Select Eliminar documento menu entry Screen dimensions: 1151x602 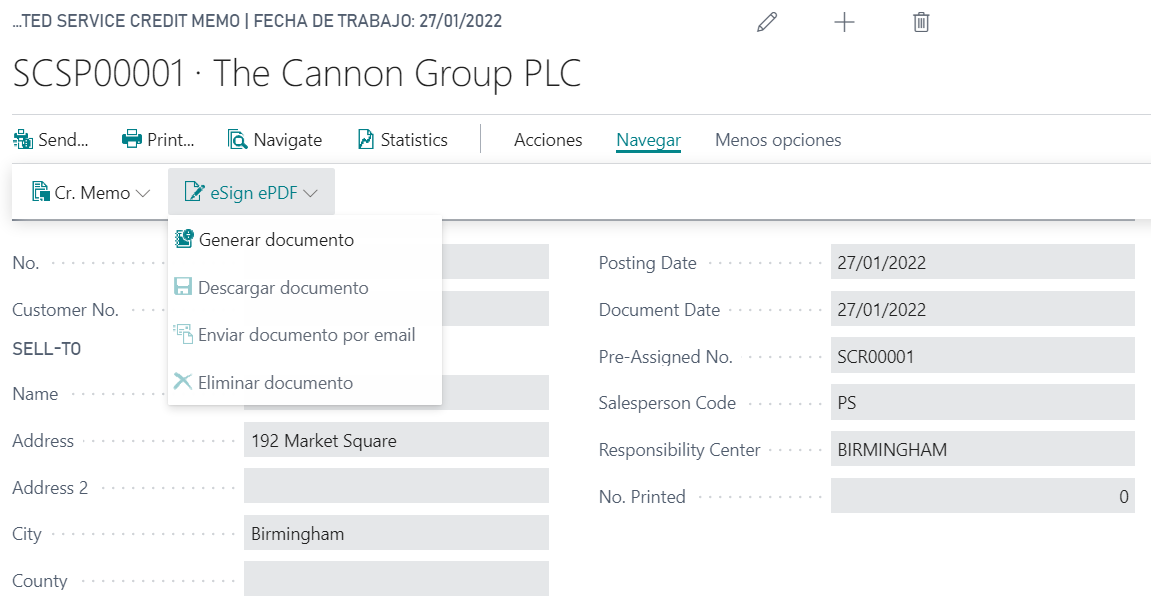[275, 383]
